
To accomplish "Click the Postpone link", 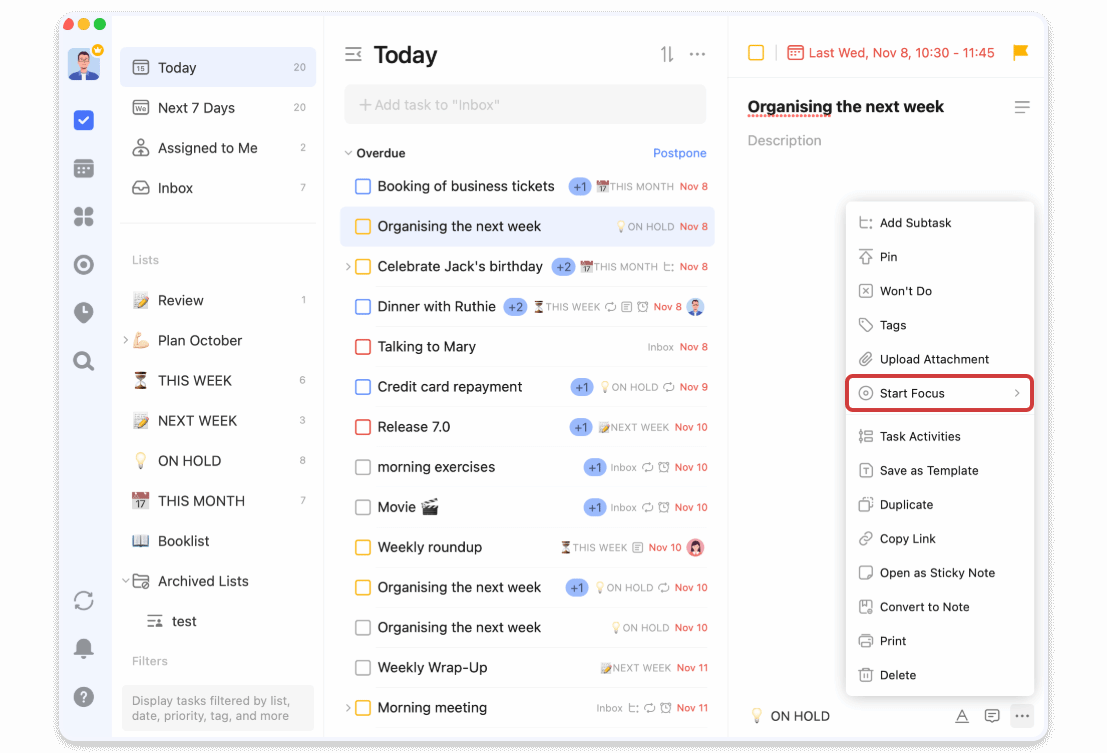I will pyautogui.click(x=679, y=152).
